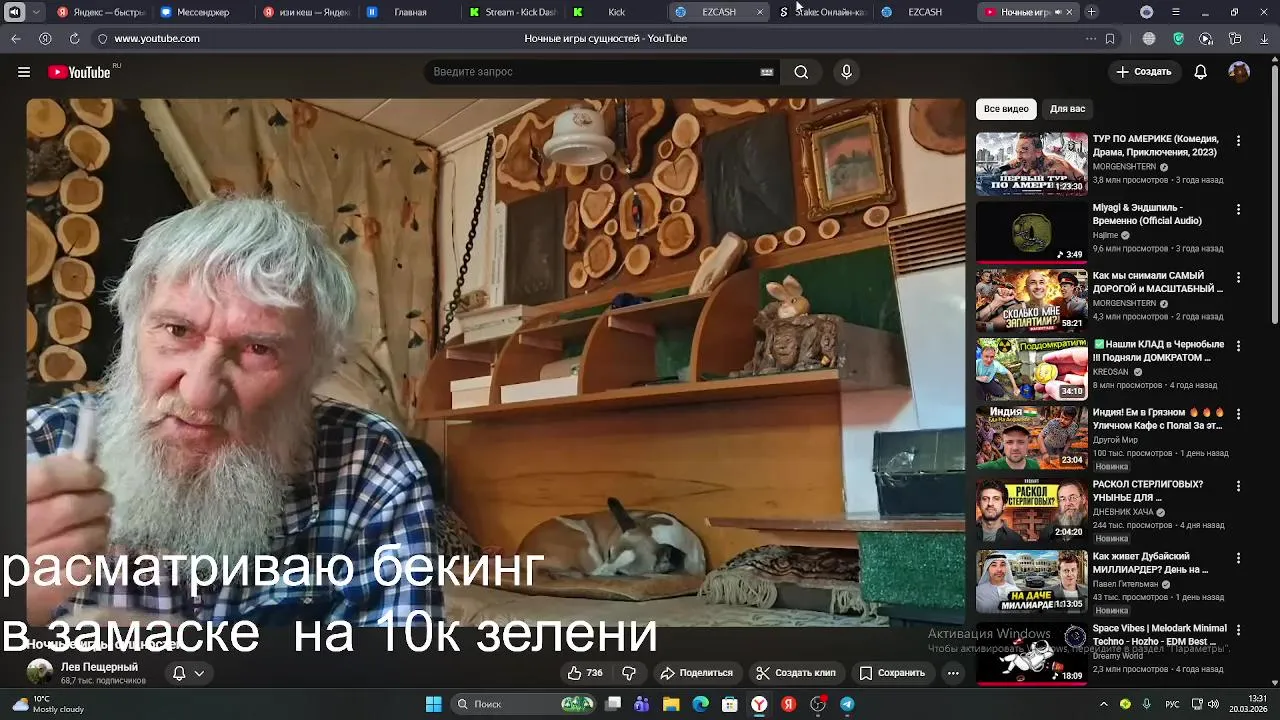
Task: Switch to the Мессенджер tab
Action: (202, 12)
